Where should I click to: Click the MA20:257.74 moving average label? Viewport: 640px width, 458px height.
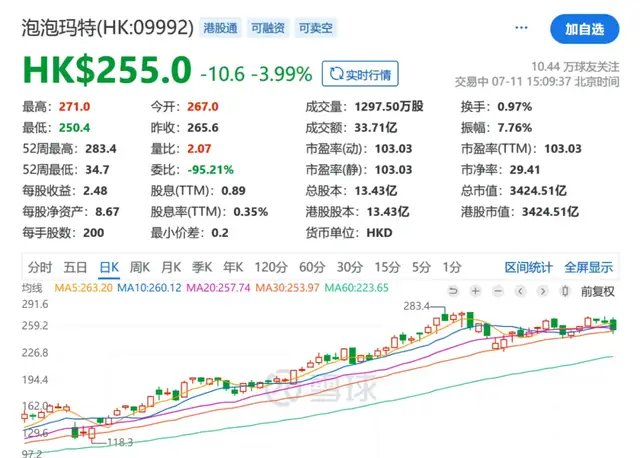point(218,288)
